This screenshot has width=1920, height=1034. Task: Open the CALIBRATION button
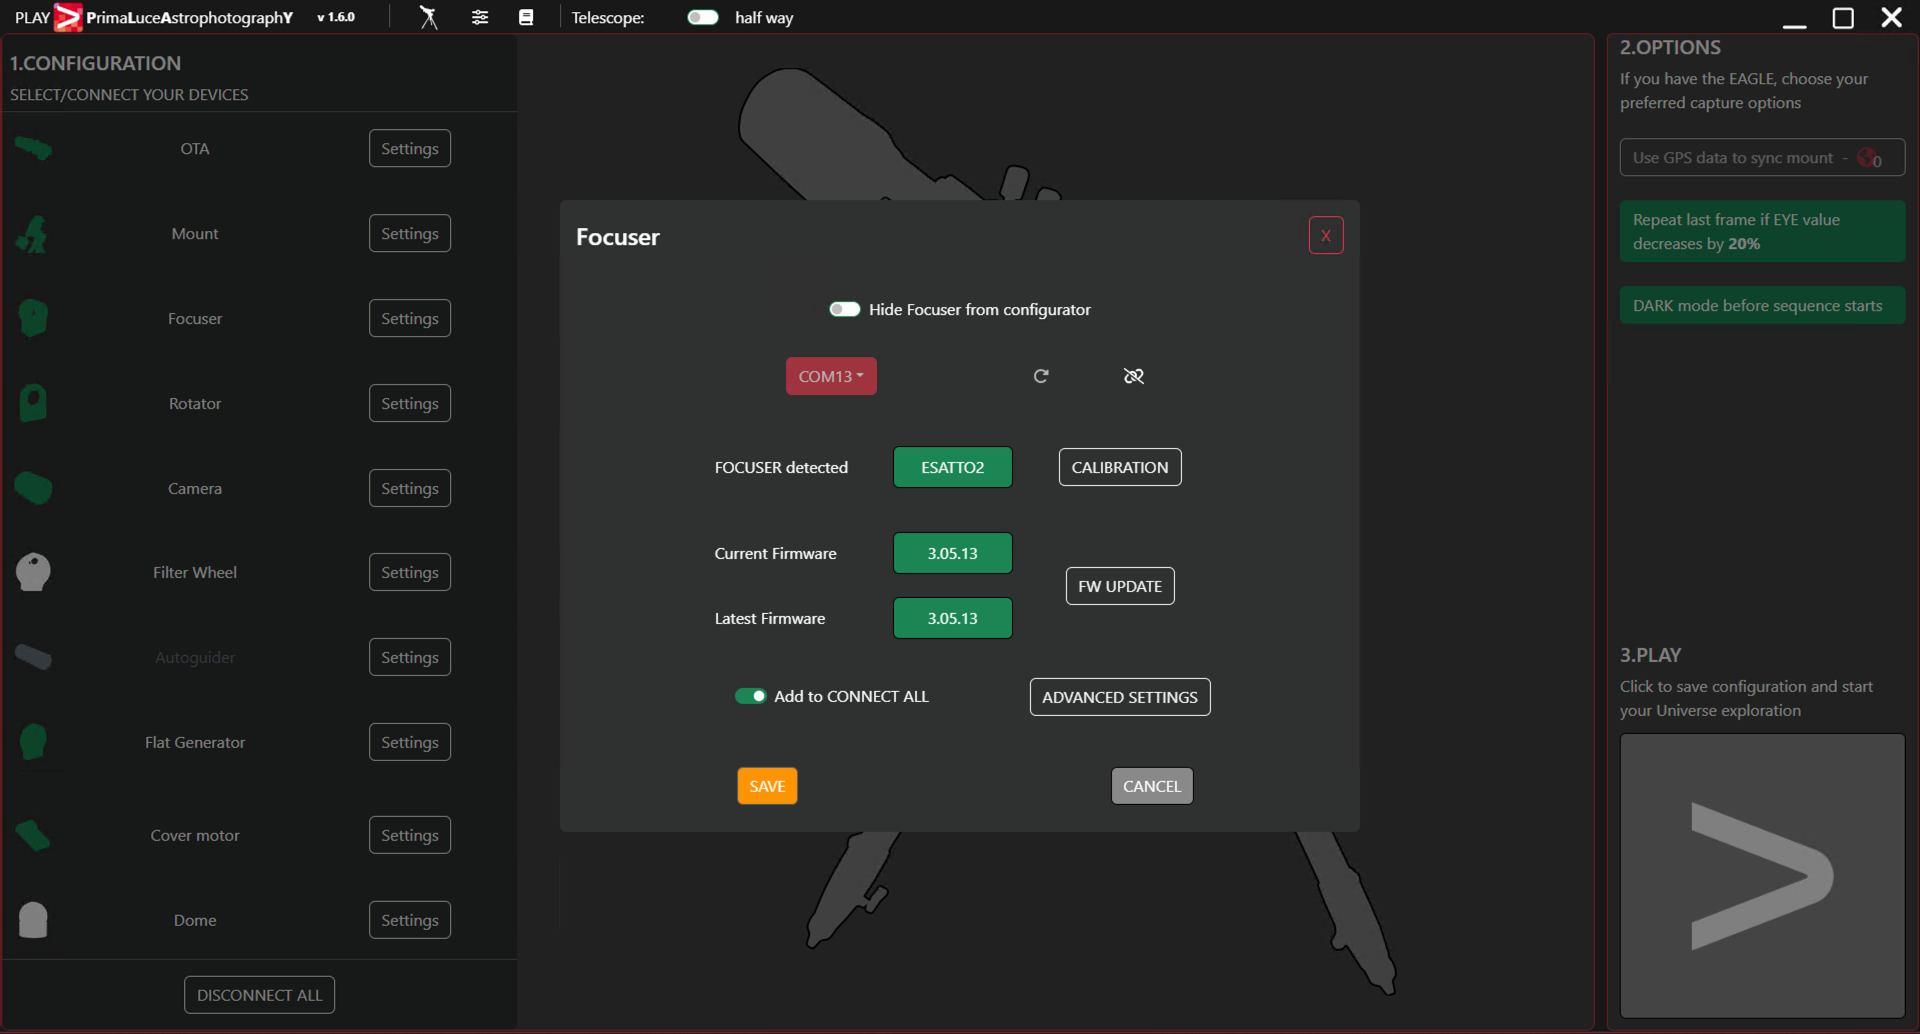1120,467
